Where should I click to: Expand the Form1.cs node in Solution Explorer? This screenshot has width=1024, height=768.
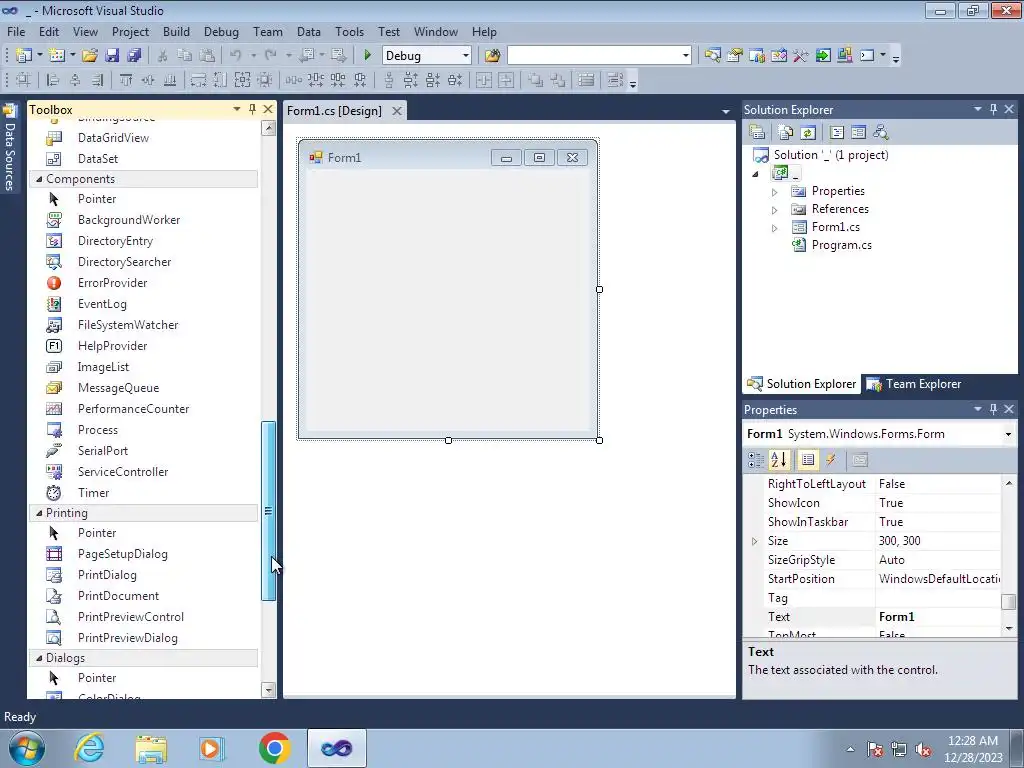(x=775, y=228)
